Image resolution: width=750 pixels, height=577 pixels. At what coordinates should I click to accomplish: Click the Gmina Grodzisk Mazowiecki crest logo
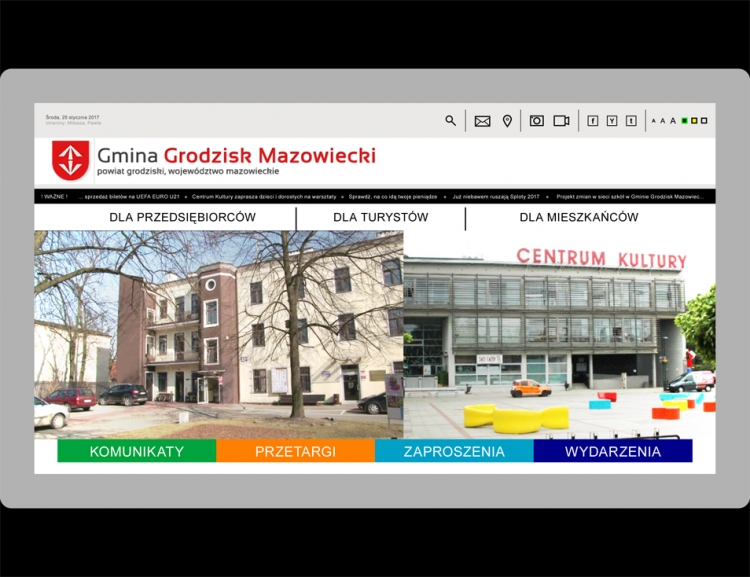tap(71, 160)
